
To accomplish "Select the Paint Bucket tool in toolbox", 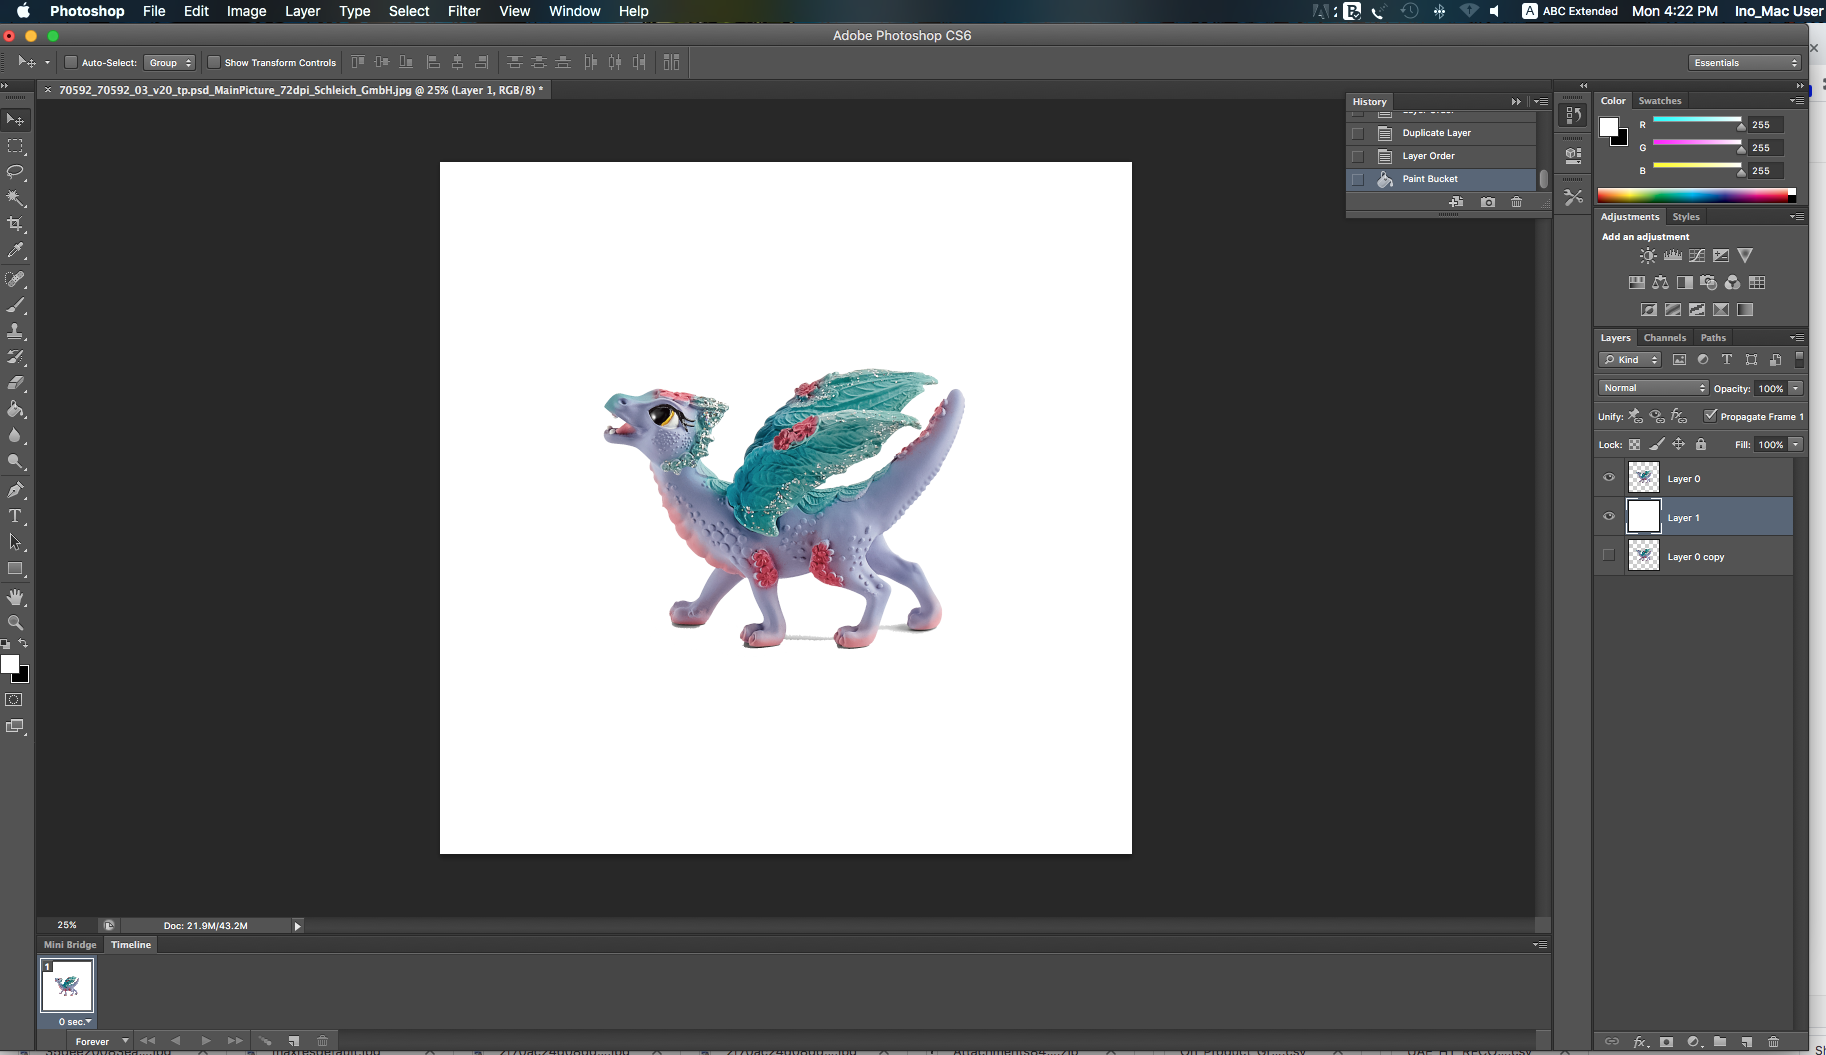I will click(15, 409).
